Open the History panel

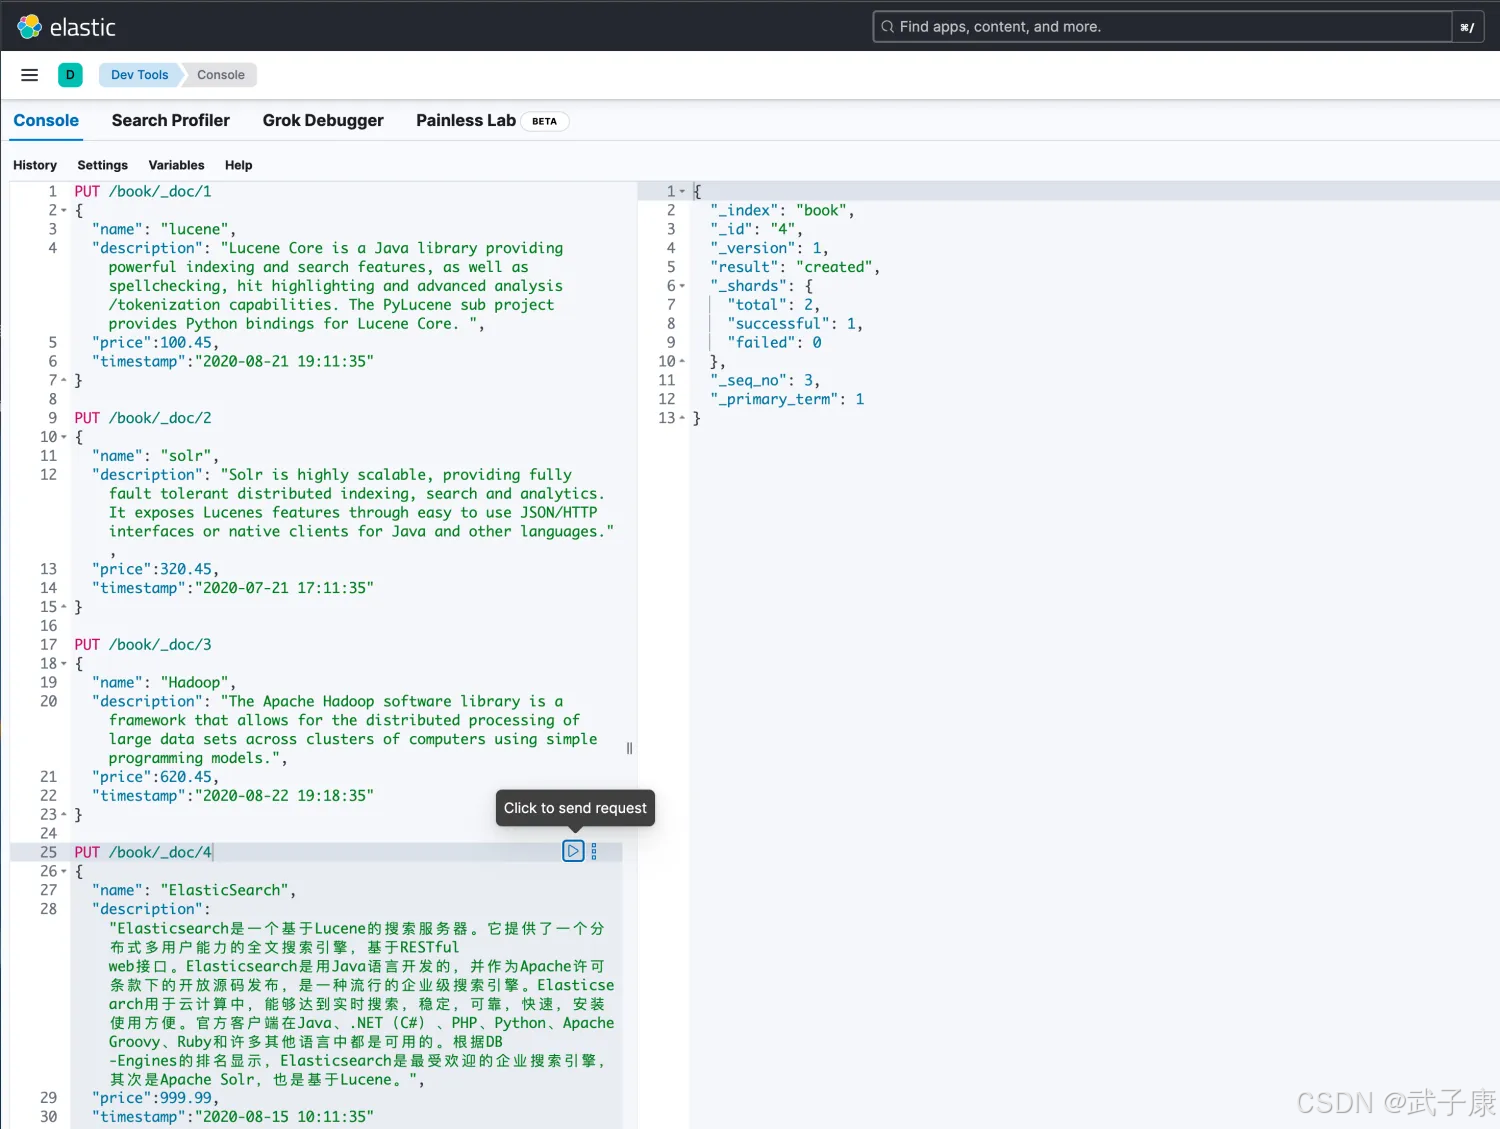pos(35,165)
